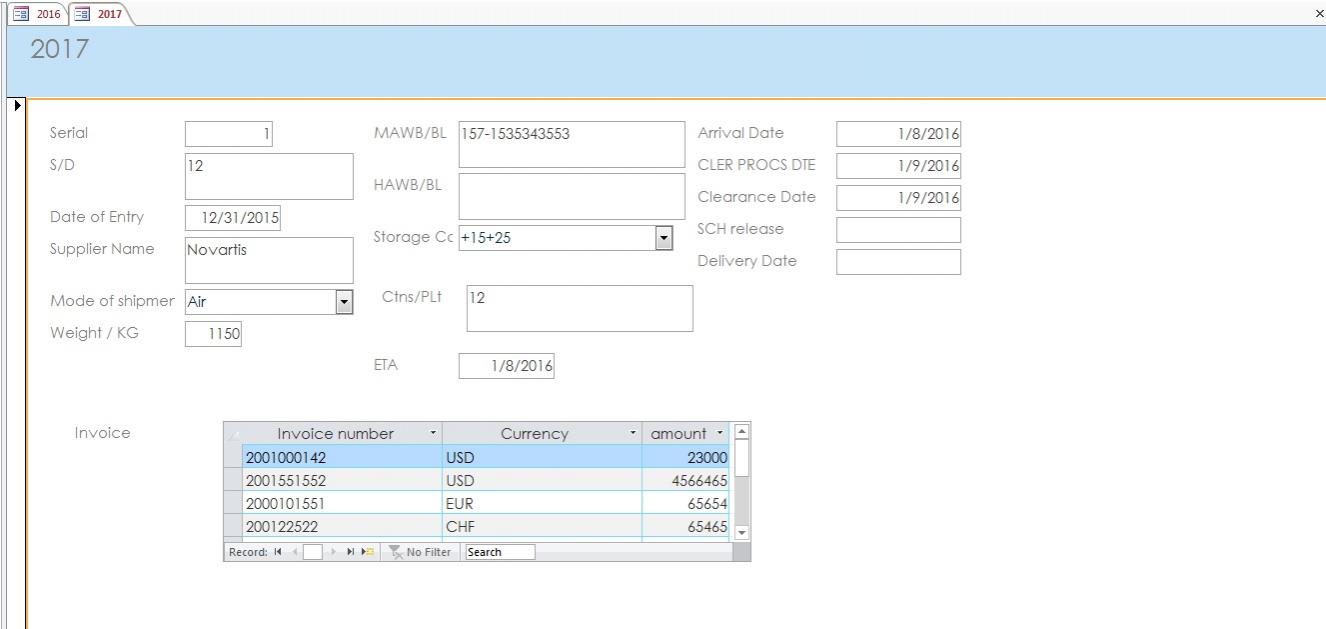
Task: Click the Arrival Date field
Action: [x=898, y=134]
